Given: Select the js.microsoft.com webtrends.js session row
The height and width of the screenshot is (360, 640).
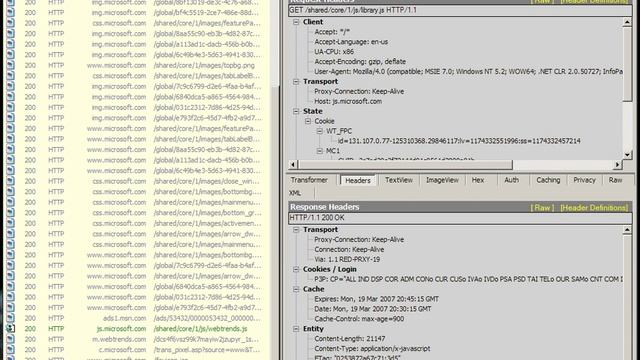Looking at the screenshot, I should (x=137, y=329).
